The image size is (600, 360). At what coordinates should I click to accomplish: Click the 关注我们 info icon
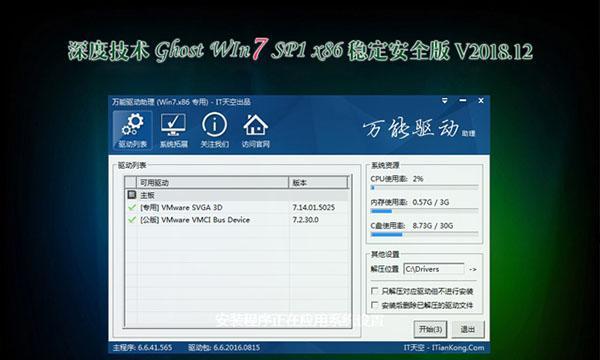point(214,130)
